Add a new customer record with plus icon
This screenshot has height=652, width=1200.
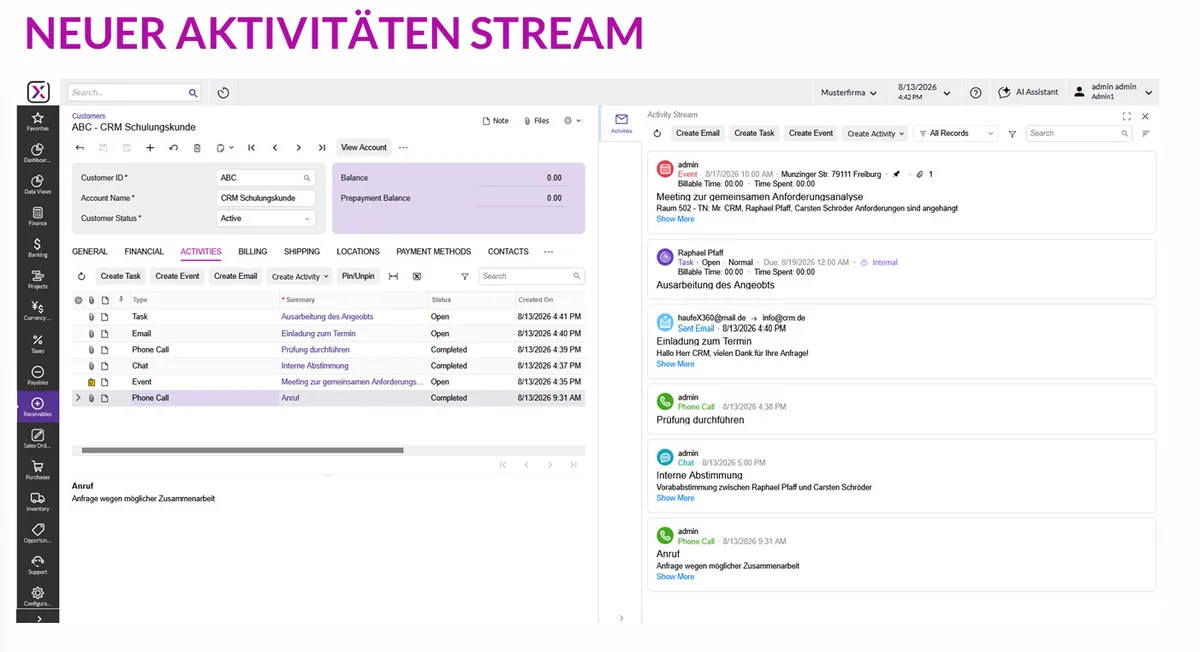point(150,148)
